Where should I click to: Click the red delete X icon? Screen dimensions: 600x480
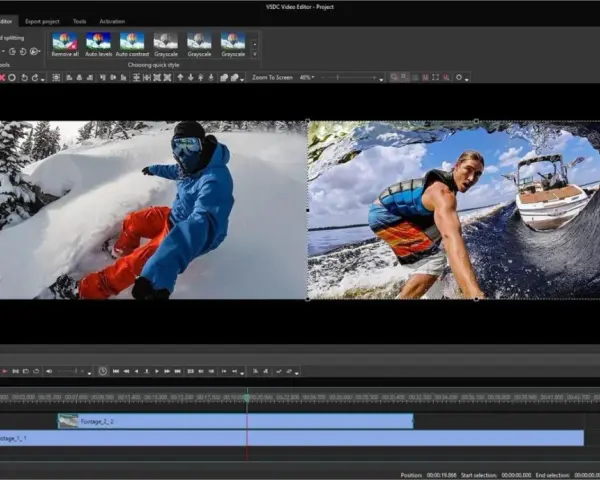(2, 78)
